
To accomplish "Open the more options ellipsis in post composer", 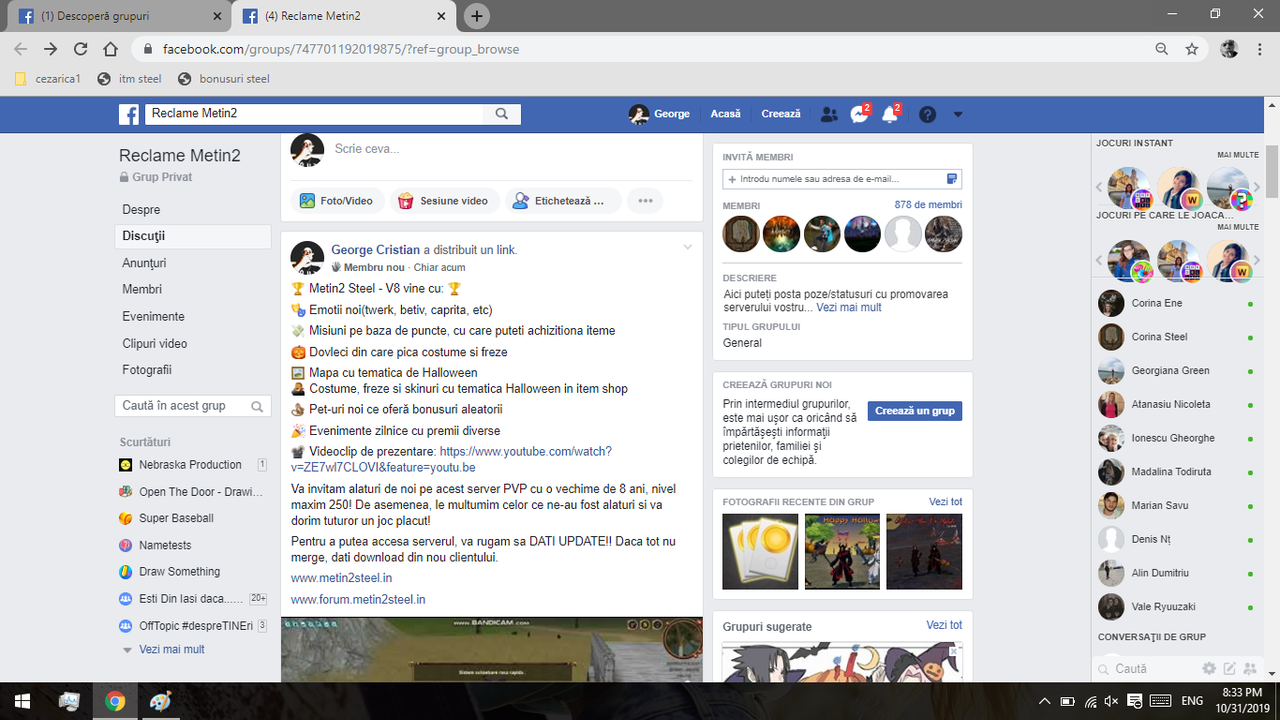I will (x=645, y=201).
